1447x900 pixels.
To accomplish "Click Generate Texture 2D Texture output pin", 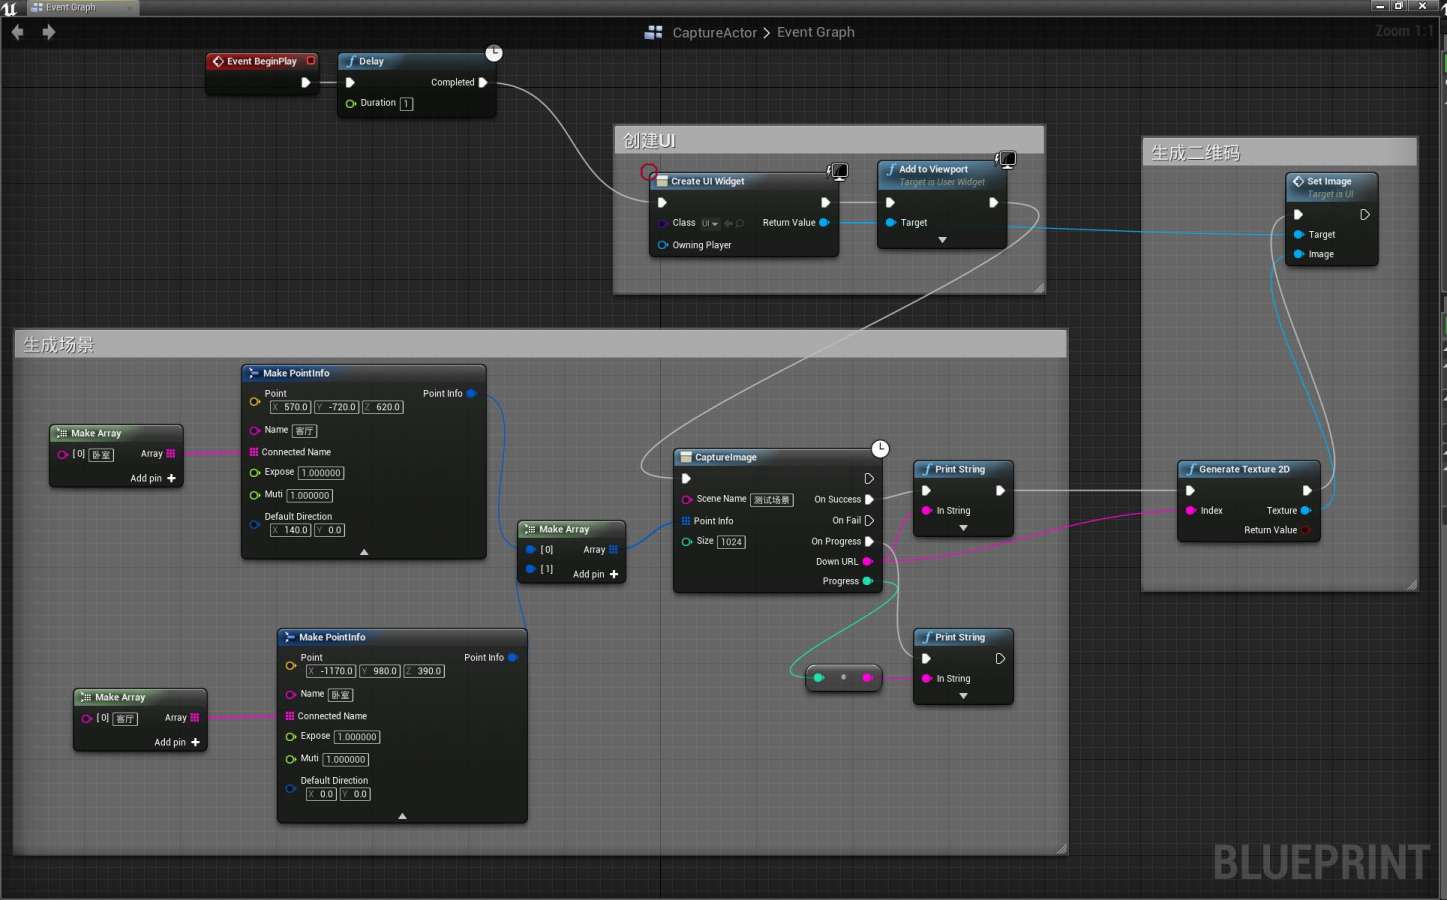I will [1305, 510].
